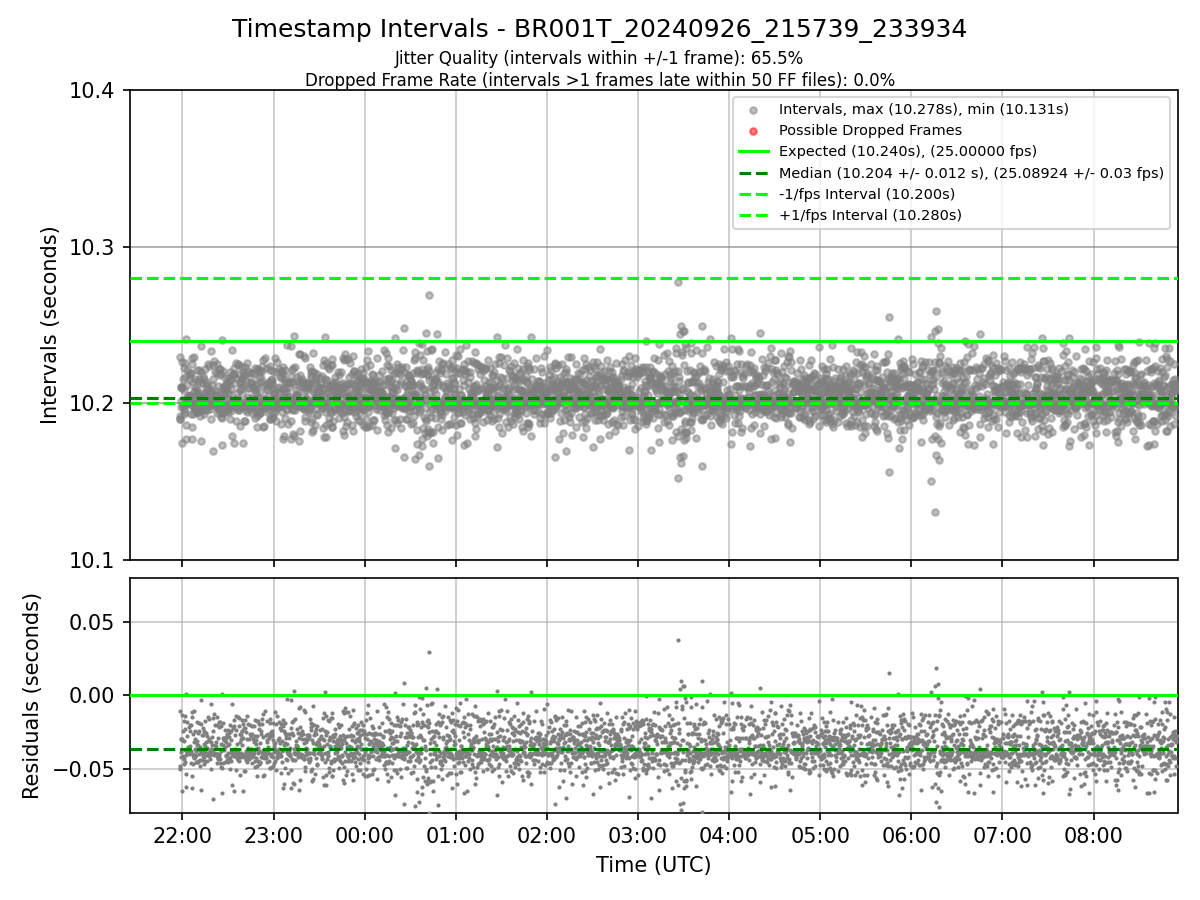Click the 06:00 time tick label

click(x=911, y=834)
